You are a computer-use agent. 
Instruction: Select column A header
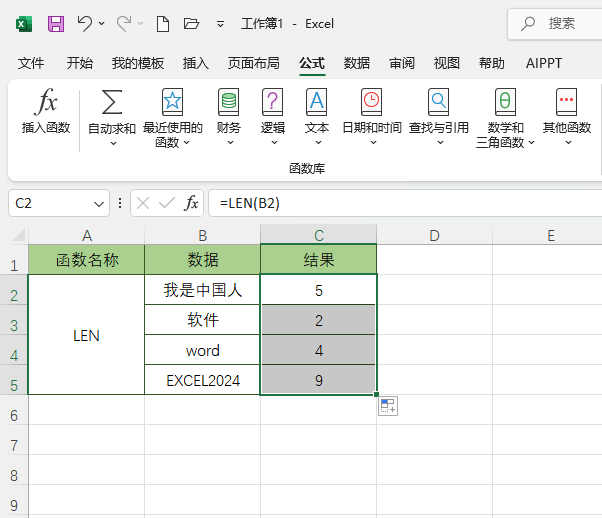pyautogui.click(x=87, y=235)
